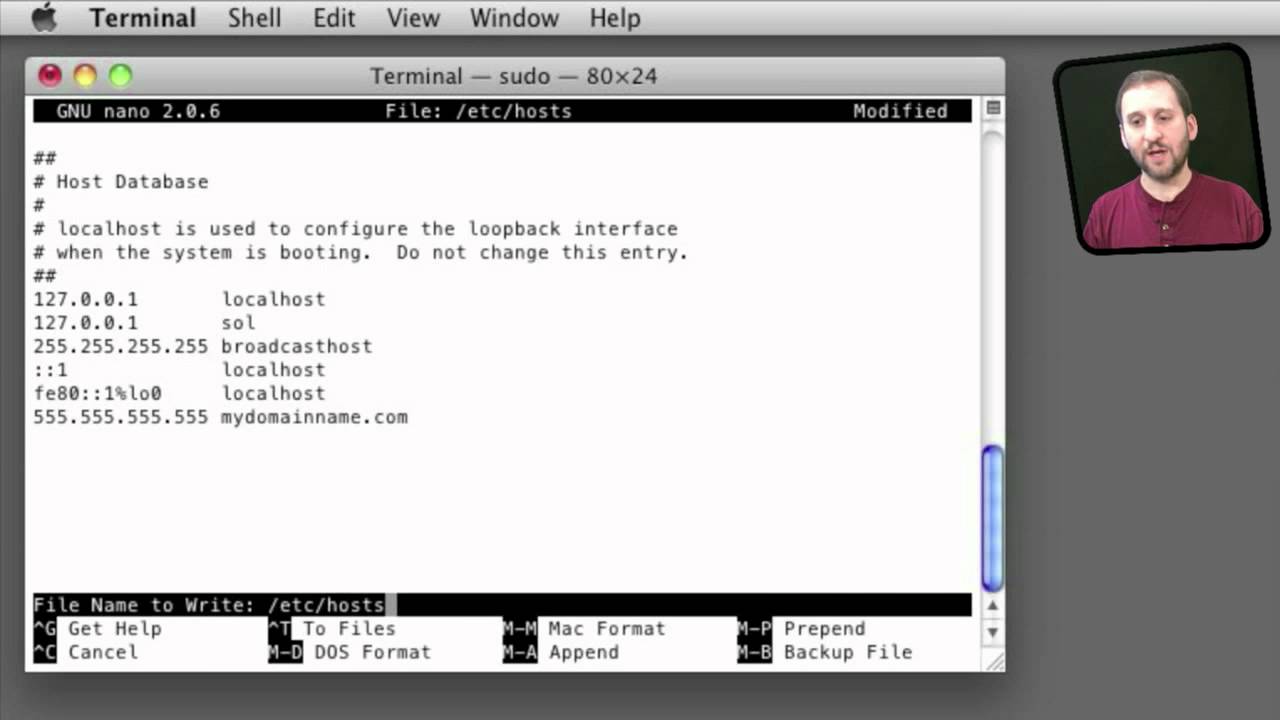Click 'GNU nano 2.0.6' header text
The image size is (1280, 720).
point(138,111)
